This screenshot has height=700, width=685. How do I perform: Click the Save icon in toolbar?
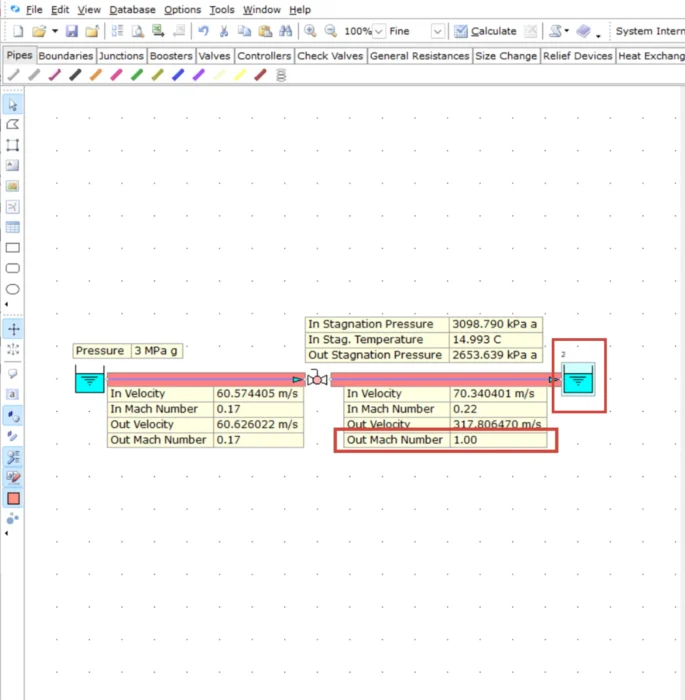coord(72,31)
